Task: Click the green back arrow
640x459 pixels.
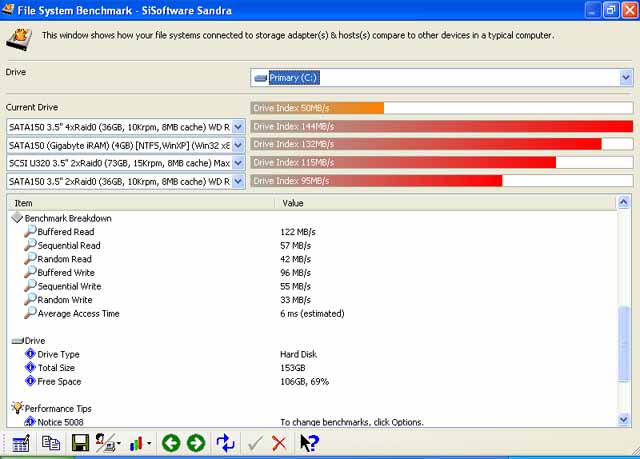Action: pyautogui.click(x=171, y=443)
